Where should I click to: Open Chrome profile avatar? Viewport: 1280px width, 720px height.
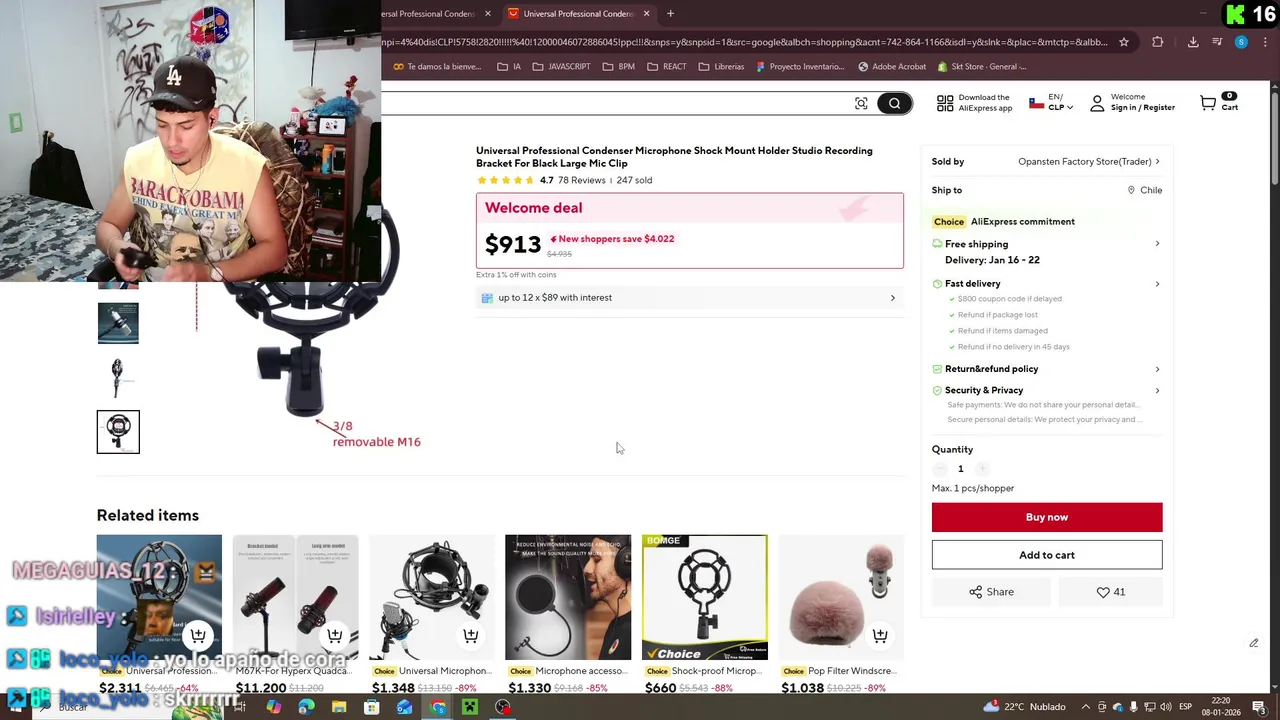coord(1241,42)
